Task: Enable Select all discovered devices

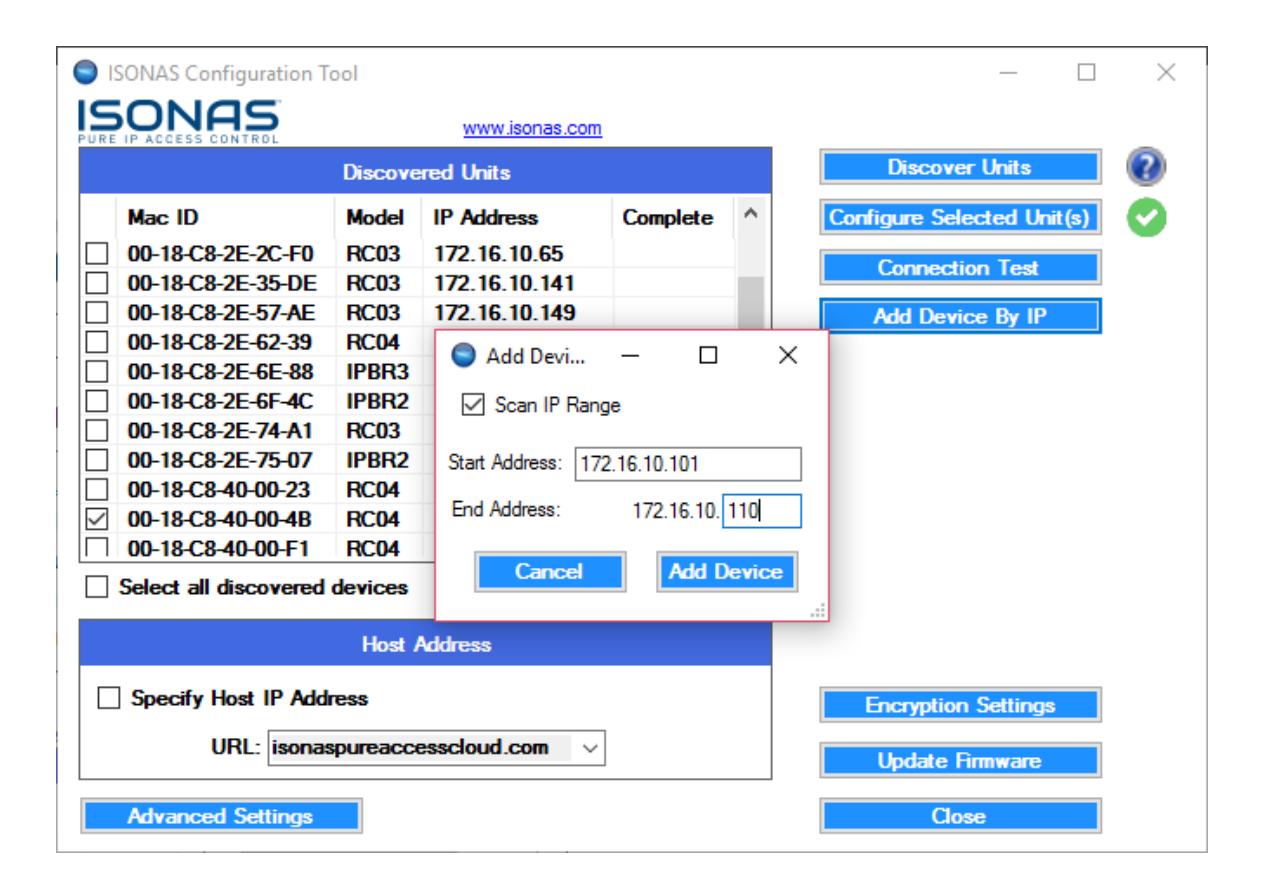Action: tap(96, 587)
